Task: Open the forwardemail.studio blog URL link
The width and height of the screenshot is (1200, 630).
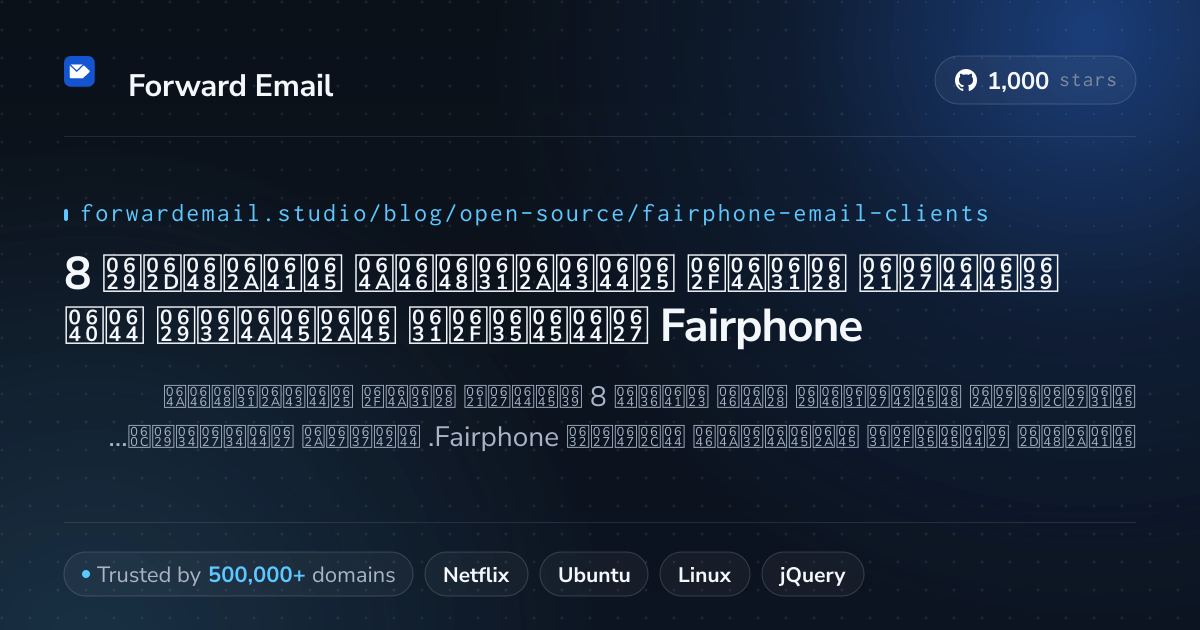Action: tap(534, 213)
